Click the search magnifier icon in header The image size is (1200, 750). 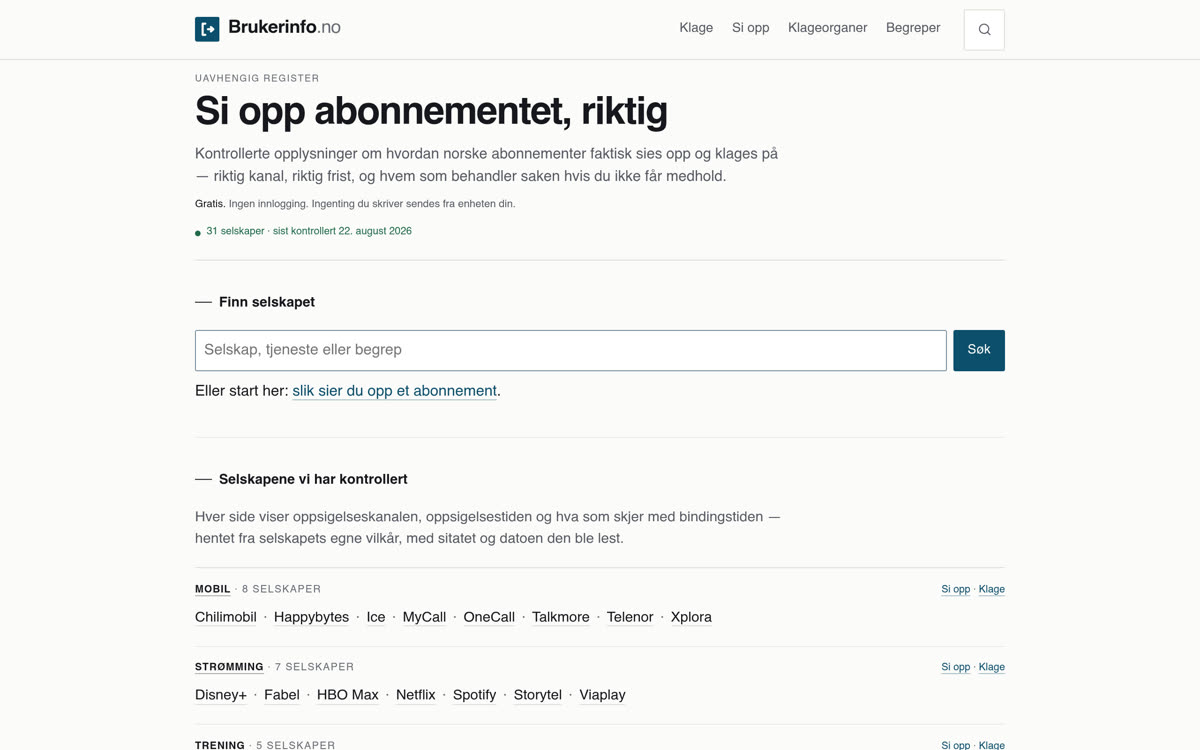coord(984,30)
